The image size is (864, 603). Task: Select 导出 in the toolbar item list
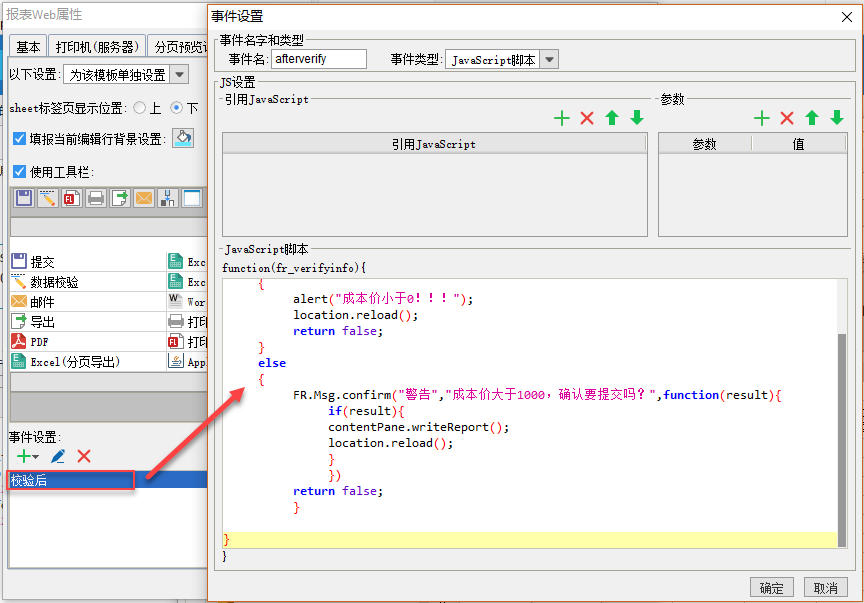(x=88, y=321)
